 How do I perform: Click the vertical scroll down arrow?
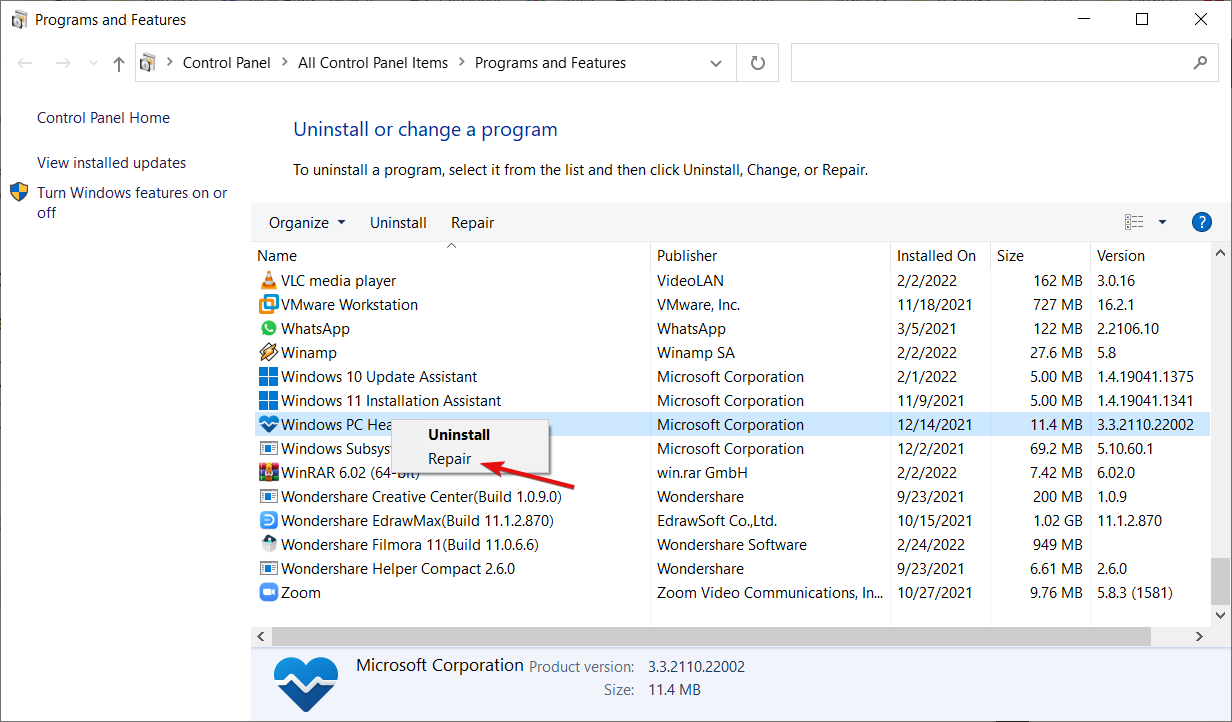click(x=1221, y=614)
